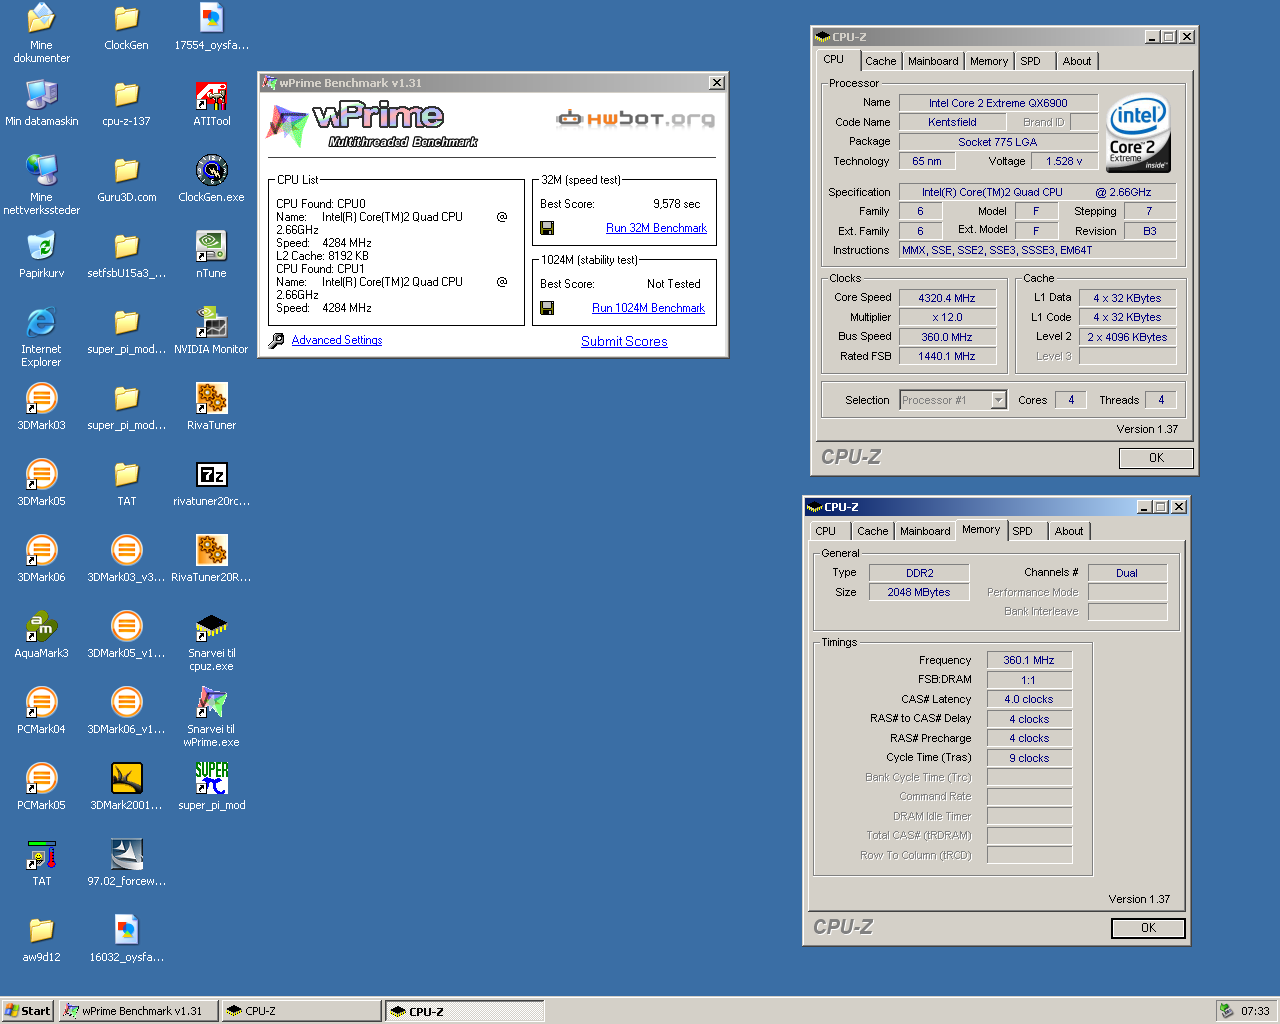Activate first CPU-Z taskbar button
Viewport: 1280px width, 1024px height.
pos(301,1011)
